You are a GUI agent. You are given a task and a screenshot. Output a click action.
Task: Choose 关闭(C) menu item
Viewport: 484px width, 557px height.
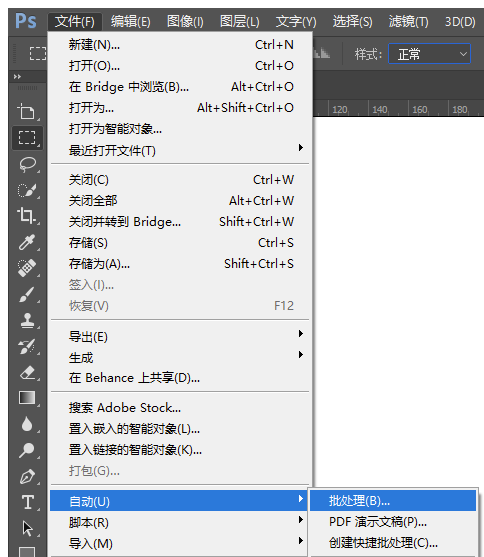181,180
